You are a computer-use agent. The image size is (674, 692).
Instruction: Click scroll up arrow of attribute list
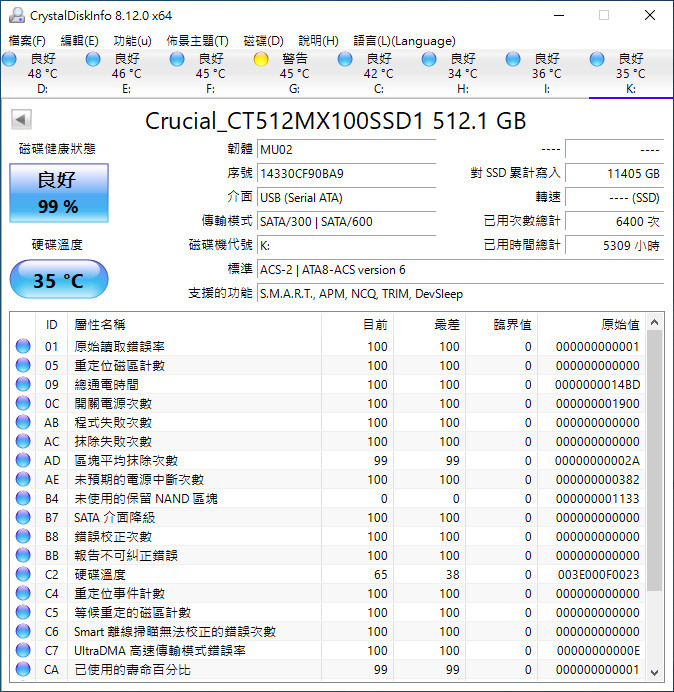[x=655, y=323]
